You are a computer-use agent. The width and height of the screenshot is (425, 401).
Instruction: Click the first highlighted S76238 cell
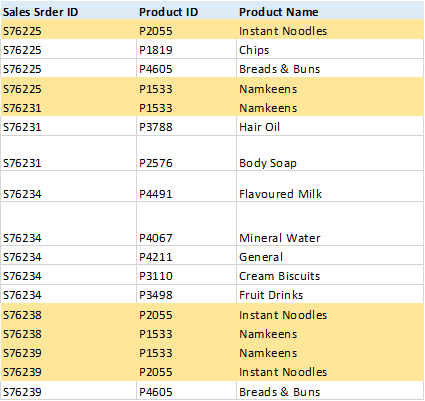(x=68, y=314)
